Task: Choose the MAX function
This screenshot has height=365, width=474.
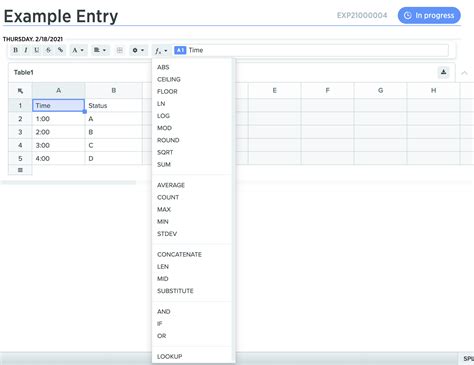Action: tap(164, 209)
